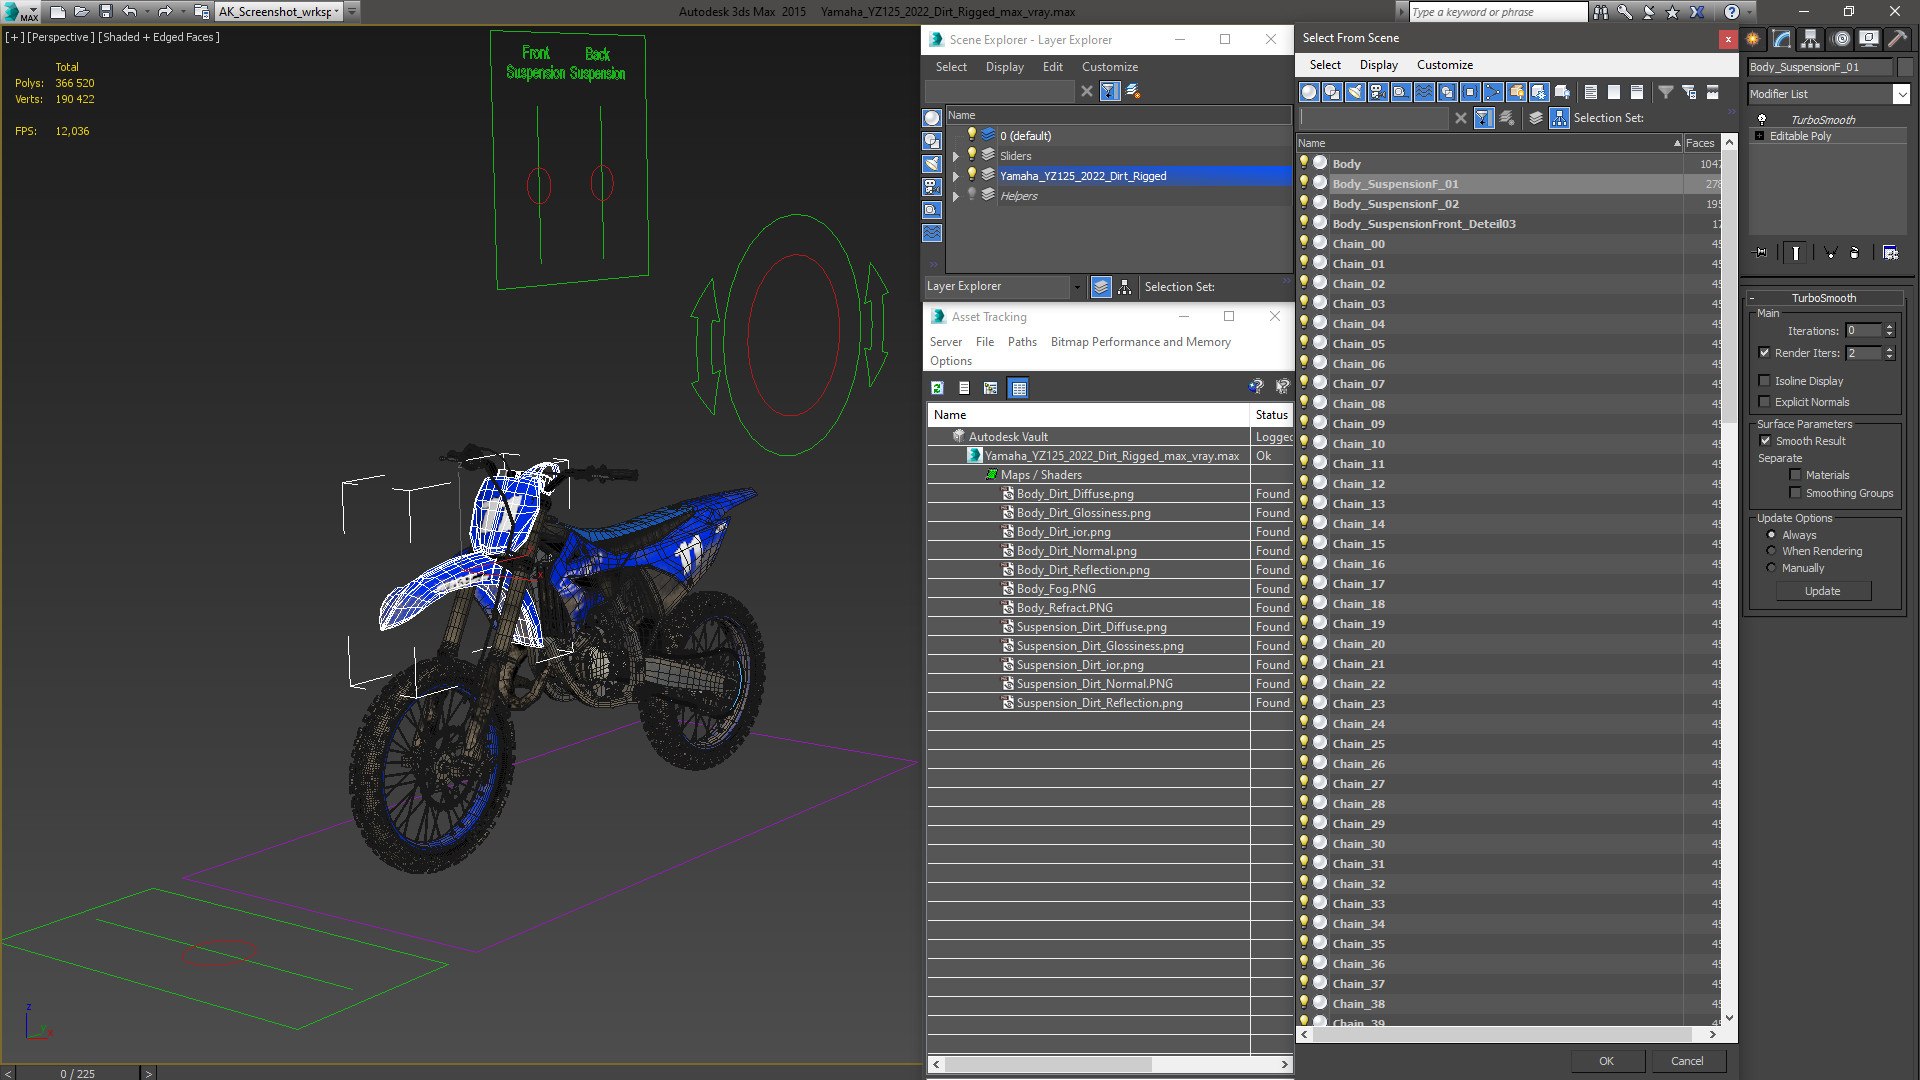Click the Faces column header

[x=1701, y=143]
